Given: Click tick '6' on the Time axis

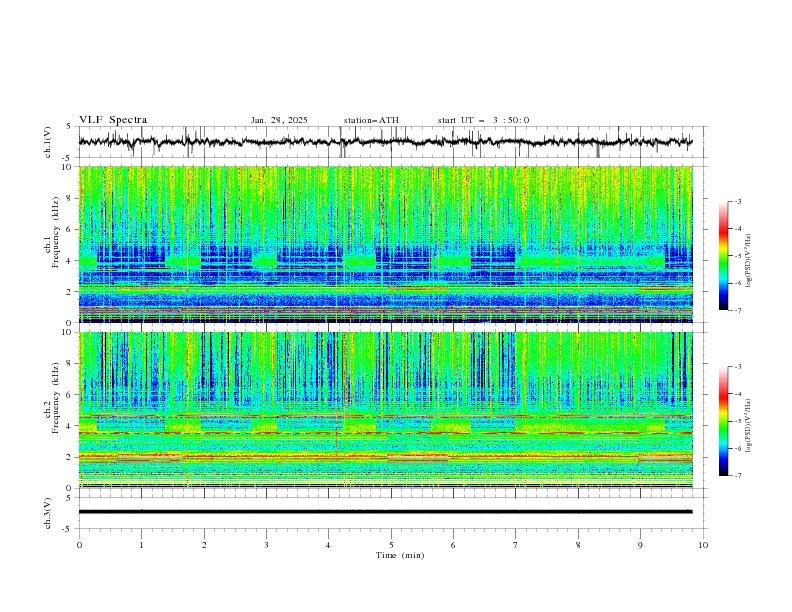Looking at the screenshot, I should 453,545.
